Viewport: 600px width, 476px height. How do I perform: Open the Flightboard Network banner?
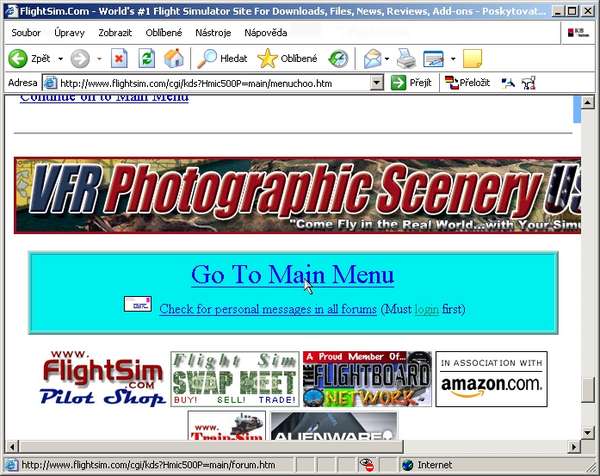(x=367, y=379)
